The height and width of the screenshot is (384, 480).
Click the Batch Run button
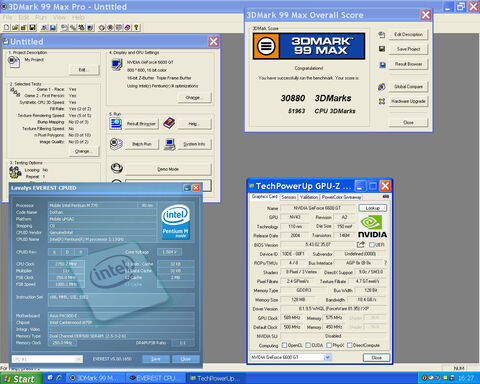[x=142, y=144]
